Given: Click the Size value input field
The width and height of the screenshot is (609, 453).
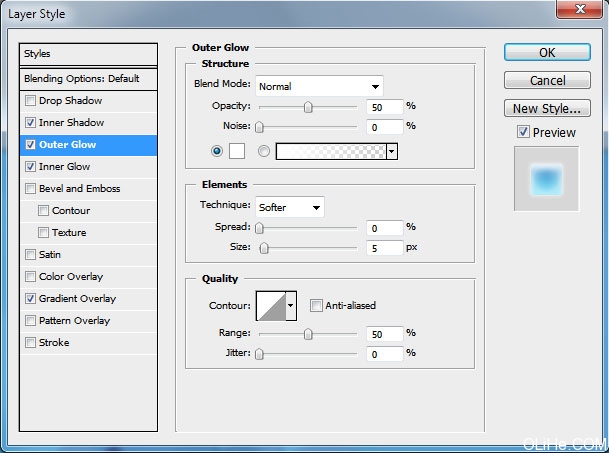Looking at the screenshot, I should (383, 248).
